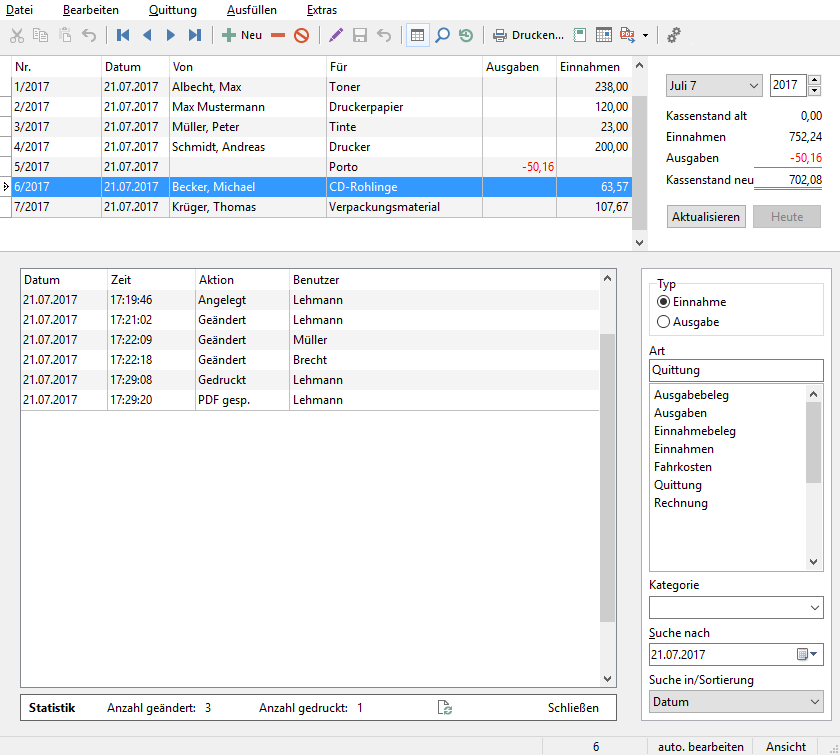The width and height of the screenshot is (840, 755).
Task: Click the PDF export icon
Action: pos(628,35)
